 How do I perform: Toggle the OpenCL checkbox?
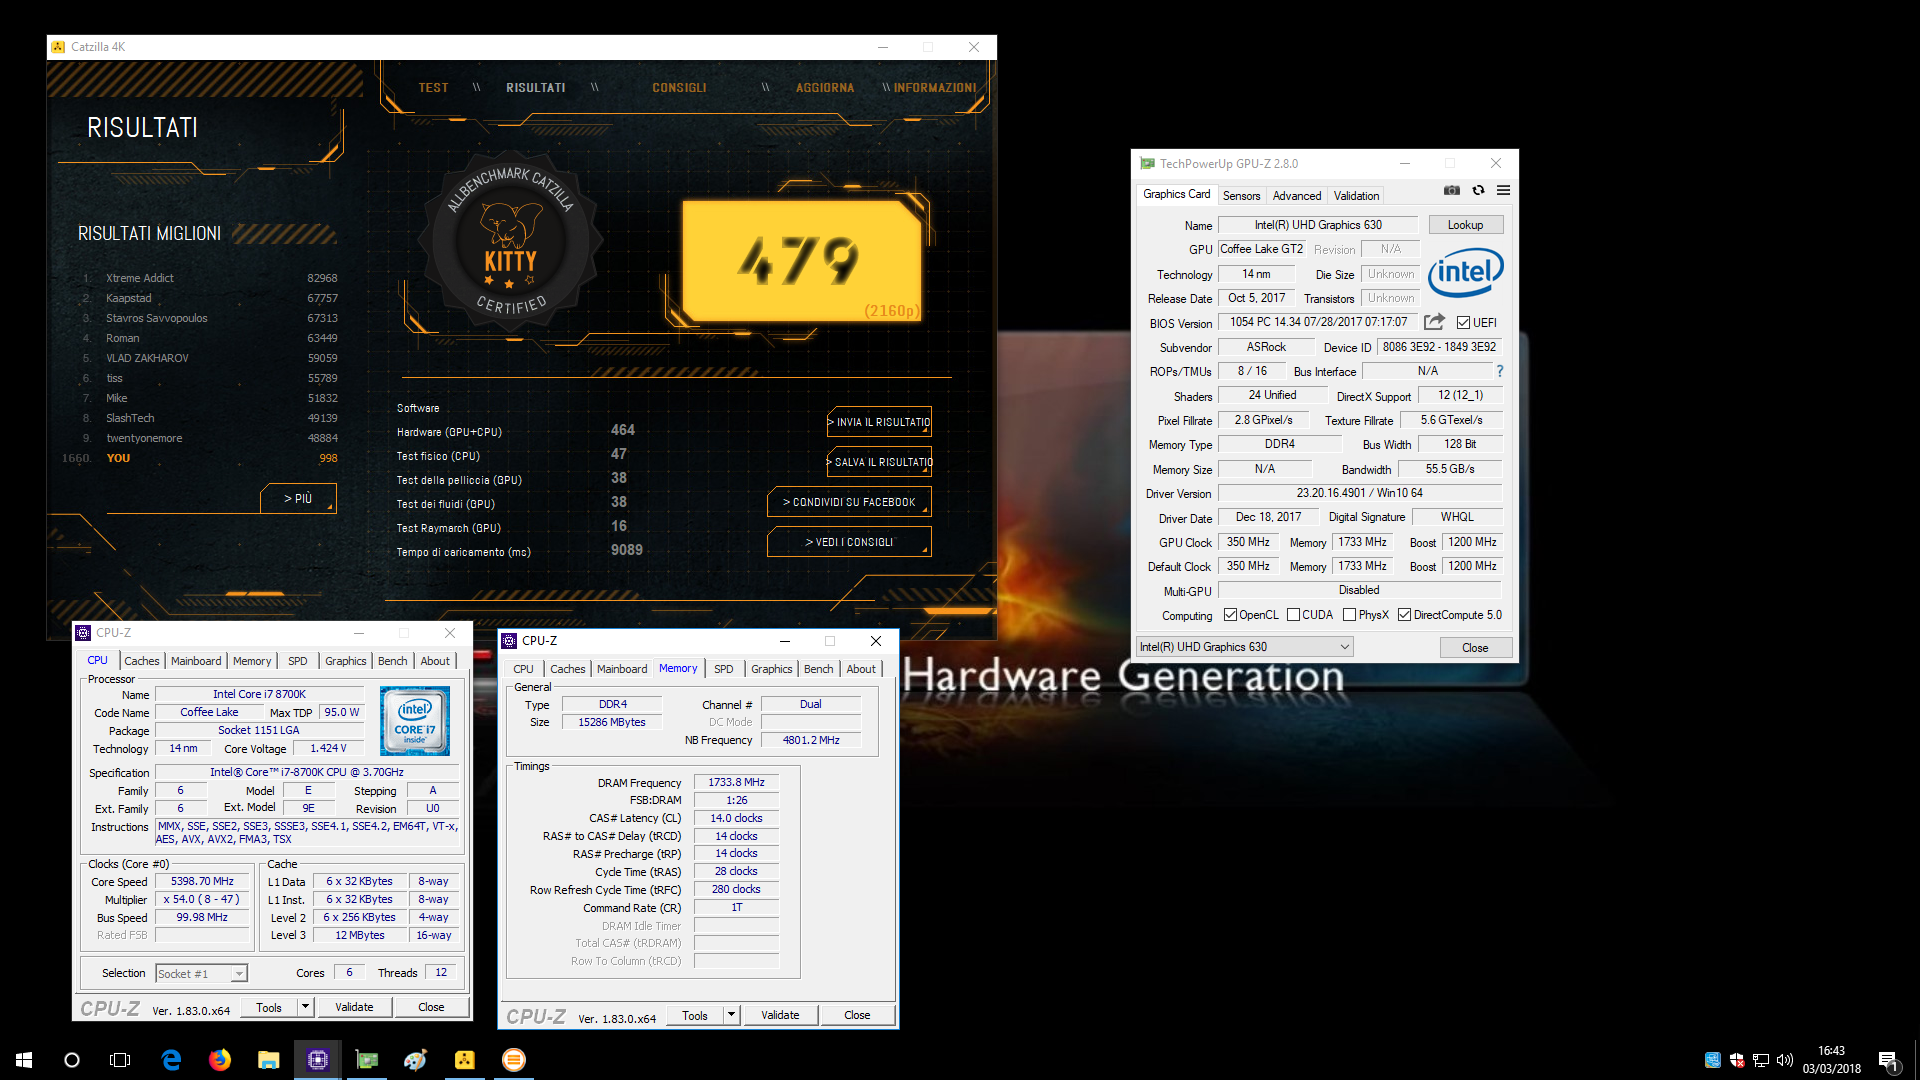[x=1231, y=615]
